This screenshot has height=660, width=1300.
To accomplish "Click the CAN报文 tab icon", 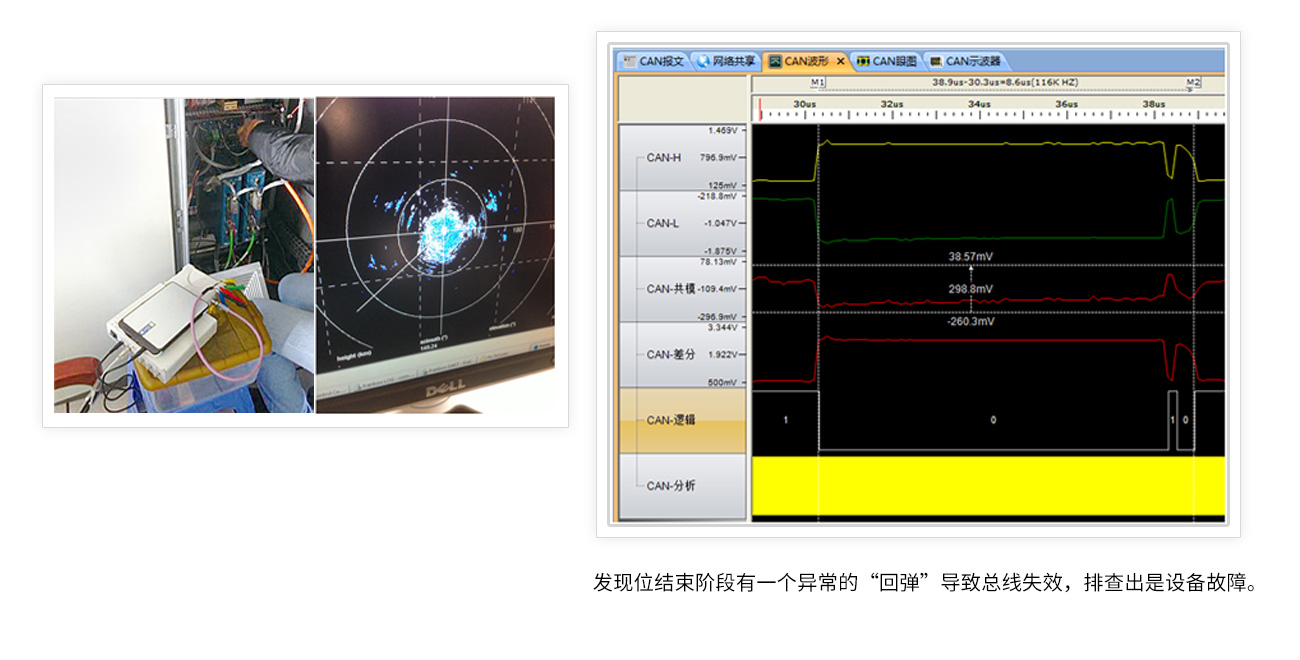I will coord(630,61).
